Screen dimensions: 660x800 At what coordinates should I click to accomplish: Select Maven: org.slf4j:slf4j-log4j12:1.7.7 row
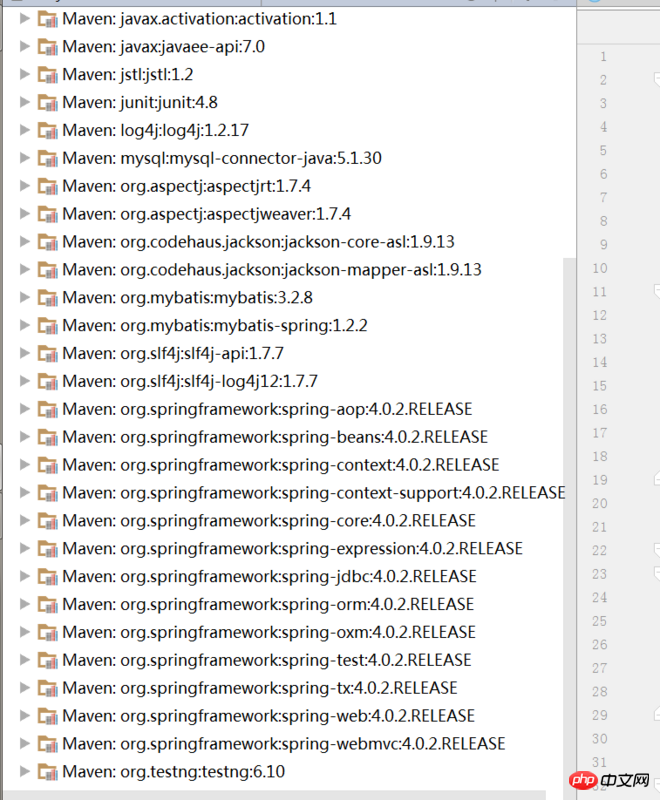[x=190, y=381]
